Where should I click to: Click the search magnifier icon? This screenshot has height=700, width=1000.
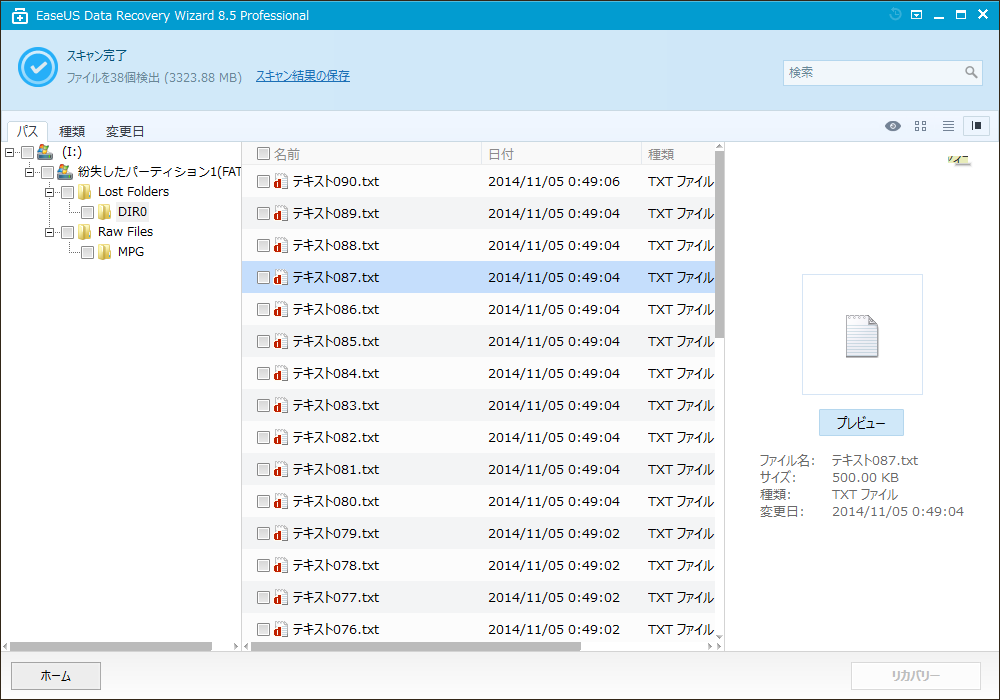tap(971, 73)
